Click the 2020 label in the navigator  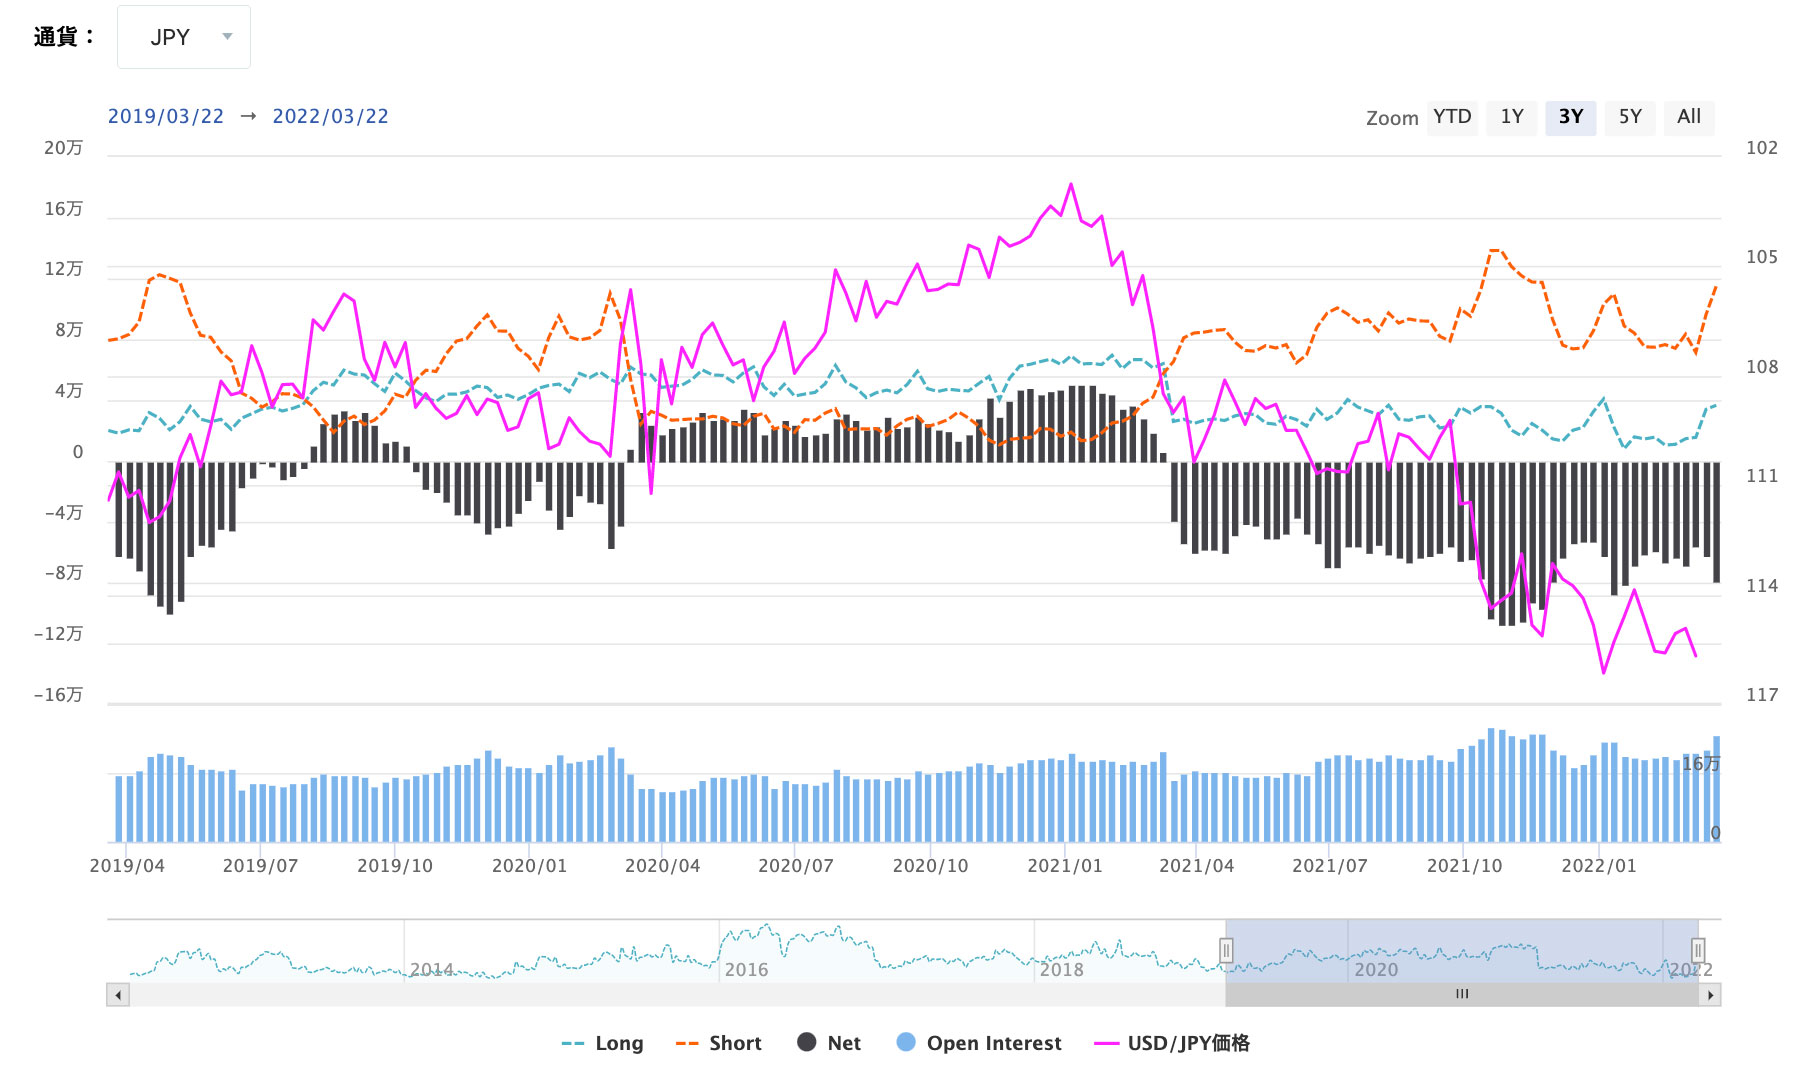1376,969
